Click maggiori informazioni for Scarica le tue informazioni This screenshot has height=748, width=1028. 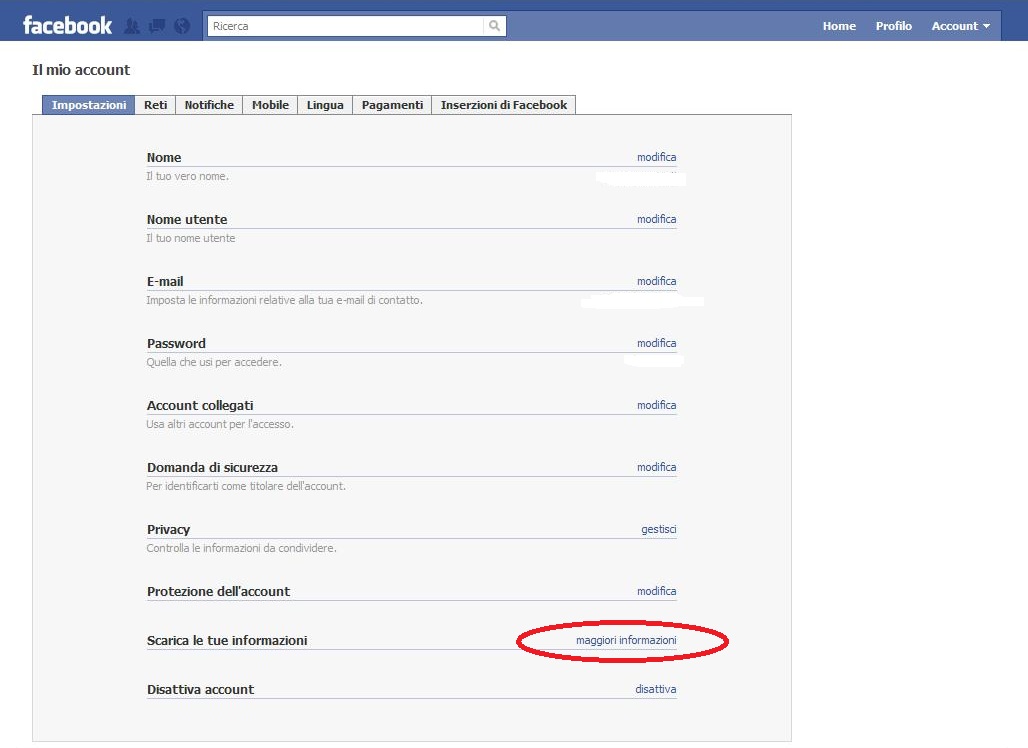pyautogui.click(x=626, y=640)
